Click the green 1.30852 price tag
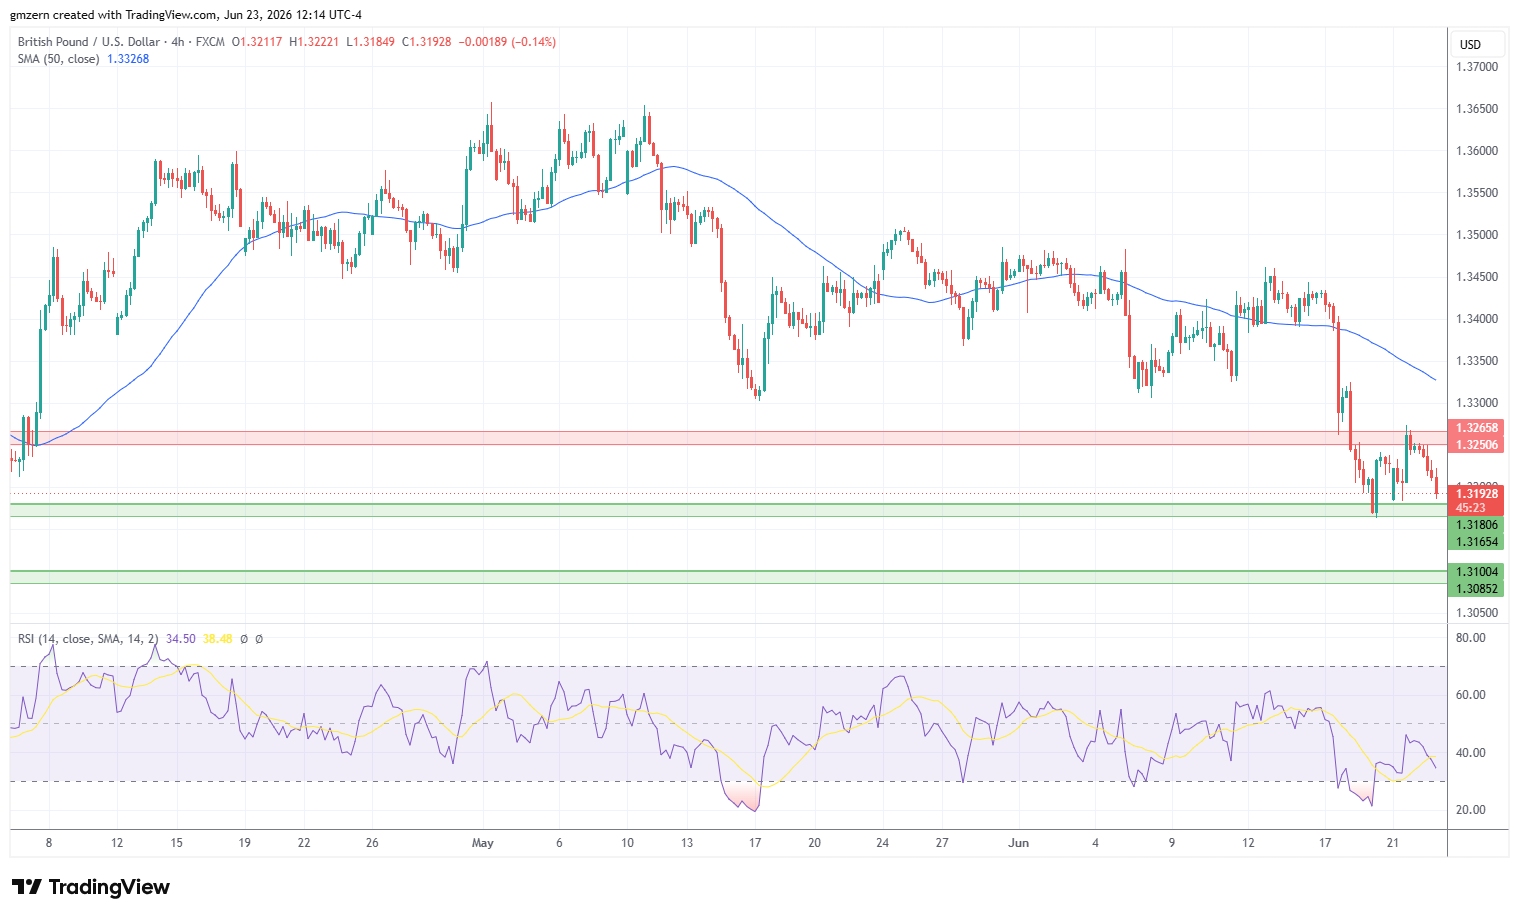Viewport: 1519px width, 917px height. pos(1476,589)
